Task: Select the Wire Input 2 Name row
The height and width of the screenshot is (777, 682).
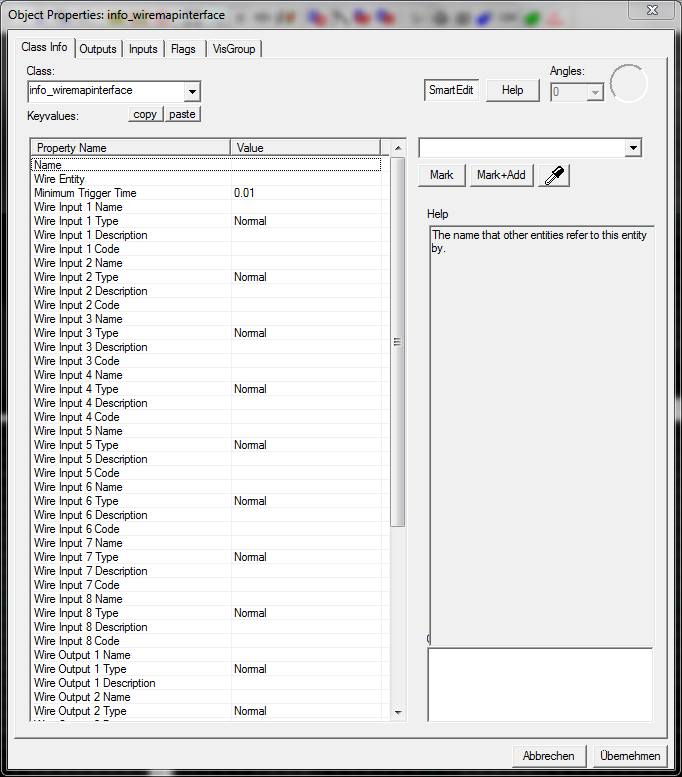Action: click(206, 263)
